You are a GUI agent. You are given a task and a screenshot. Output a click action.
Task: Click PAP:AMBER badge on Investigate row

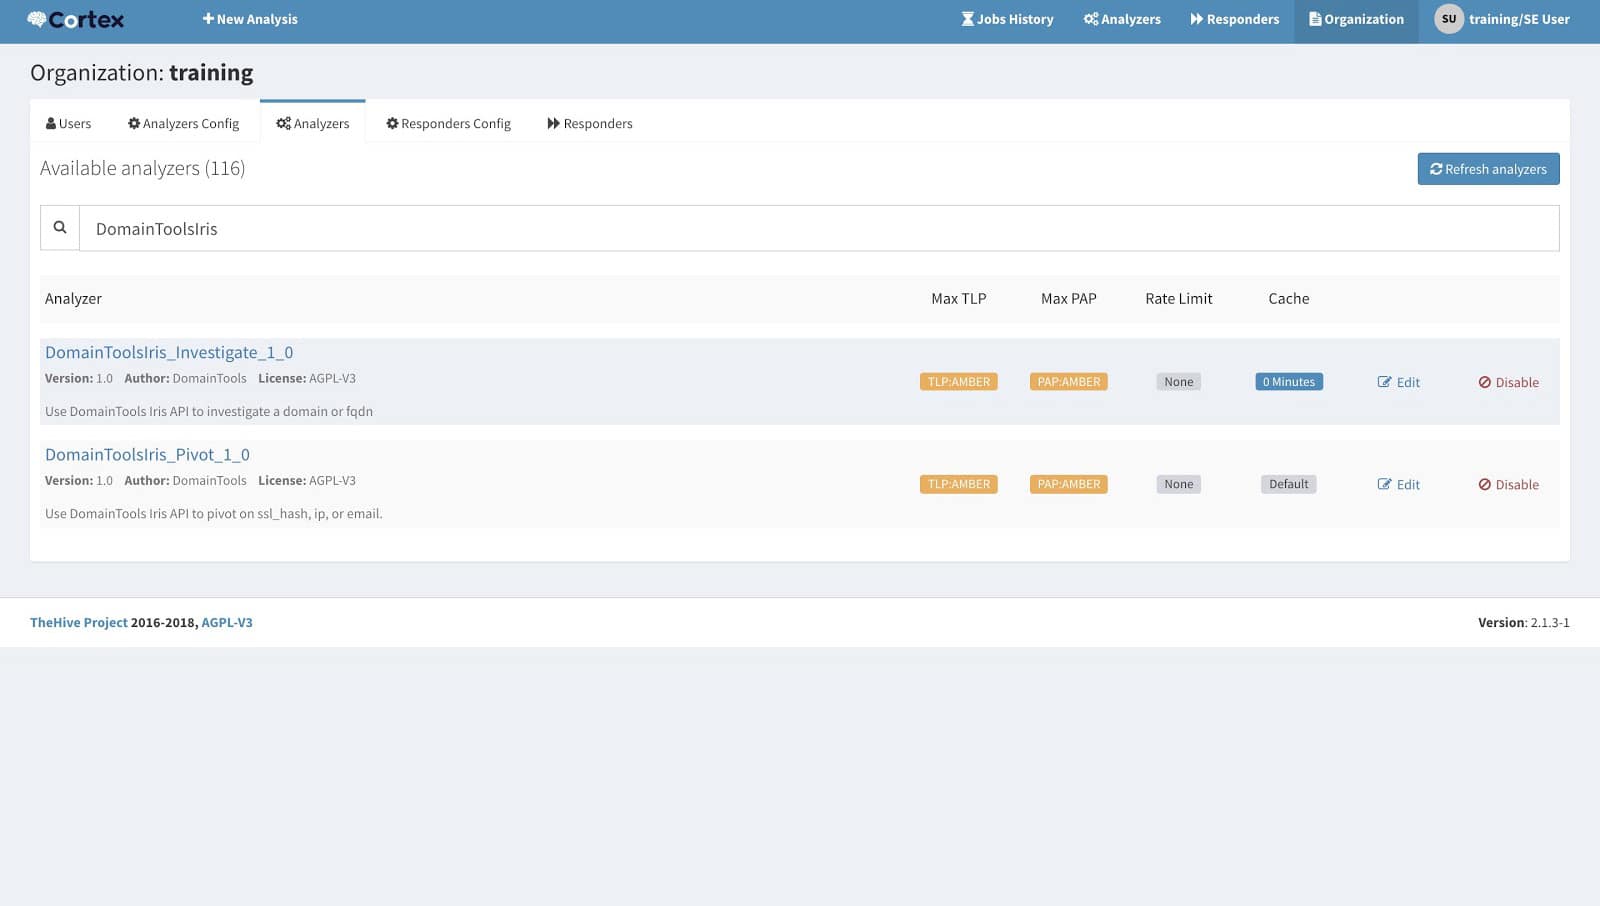click(x=1068, y=382)
